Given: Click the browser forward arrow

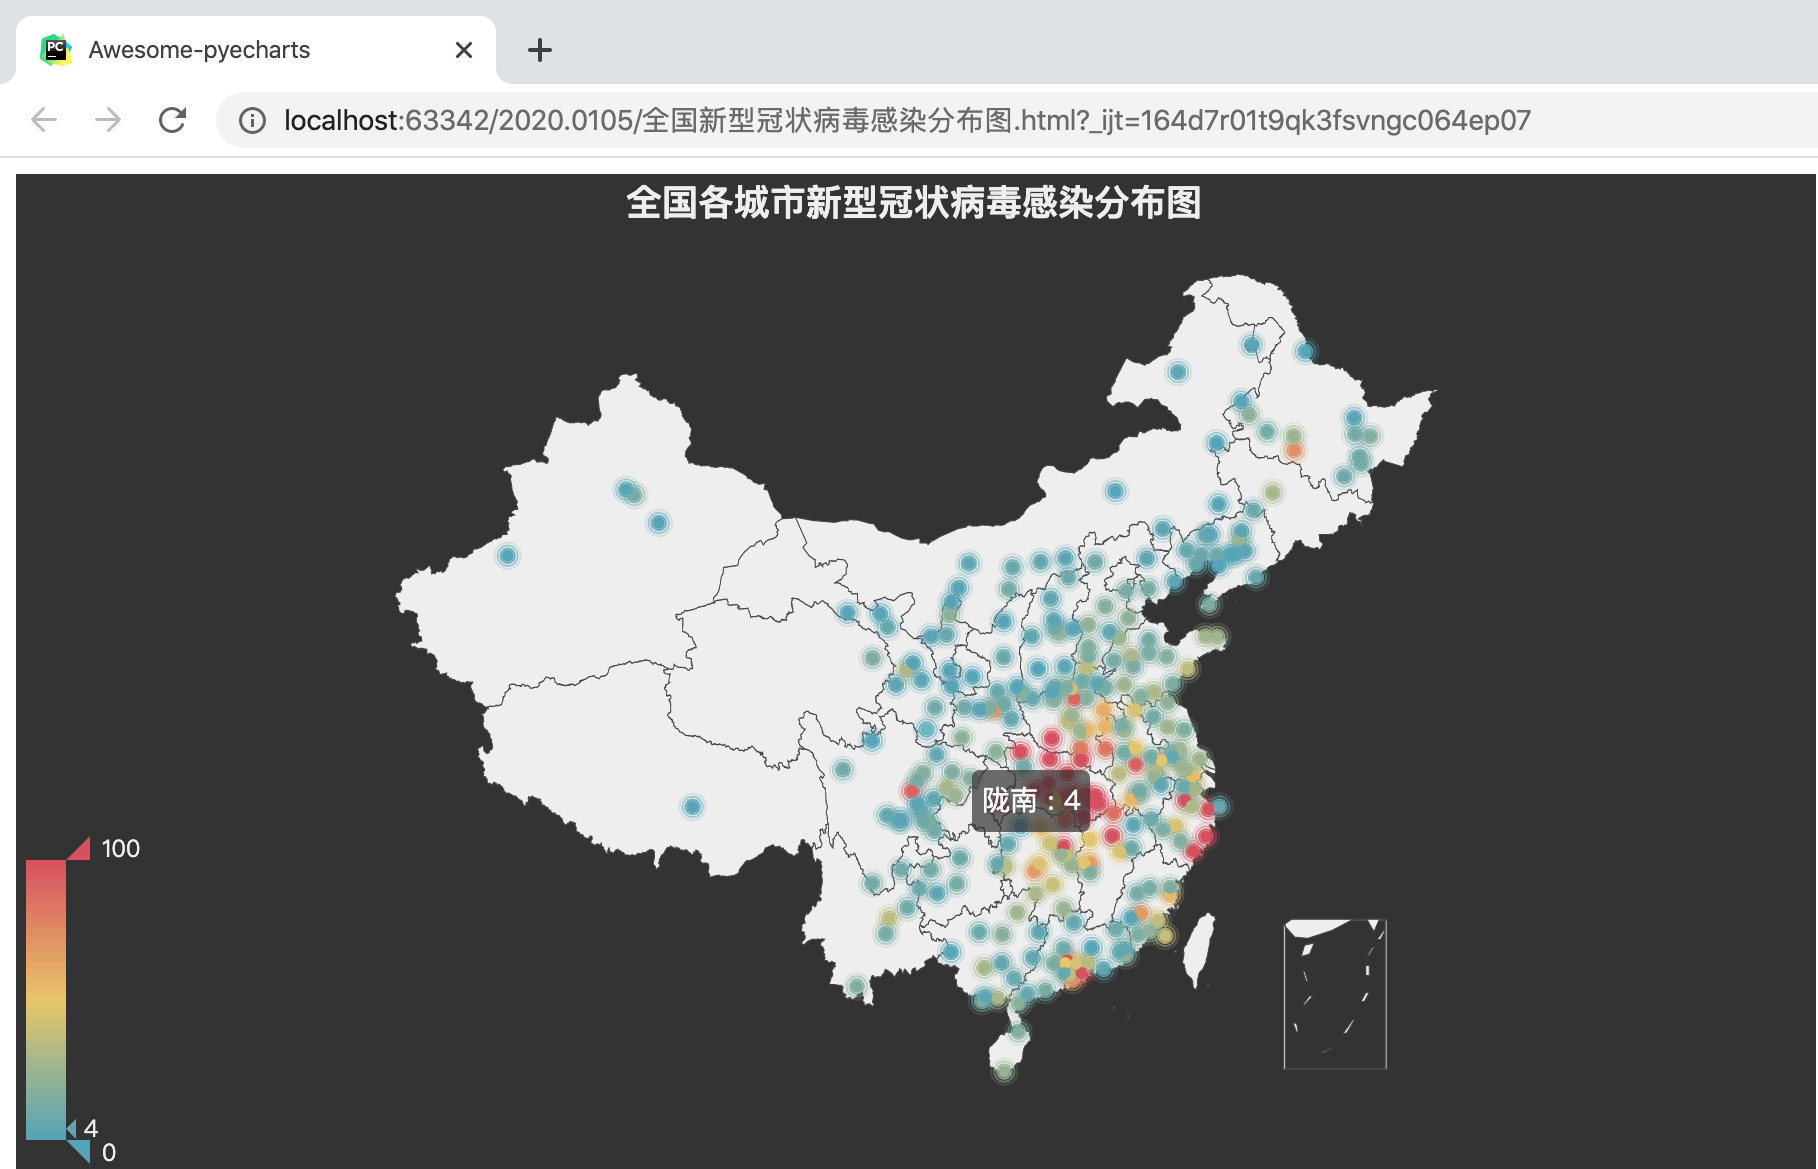Looking at the screenshot, I should tap(108, 120).
